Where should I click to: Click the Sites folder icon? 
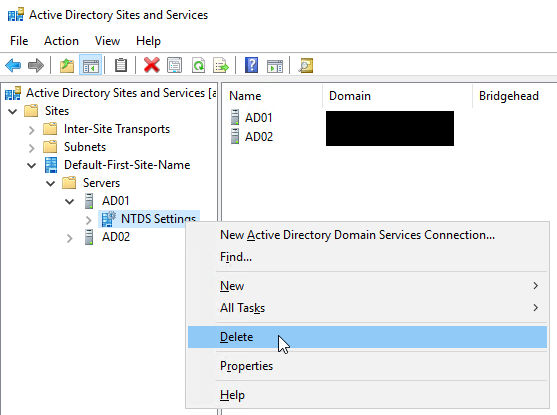tap(31, 111)
